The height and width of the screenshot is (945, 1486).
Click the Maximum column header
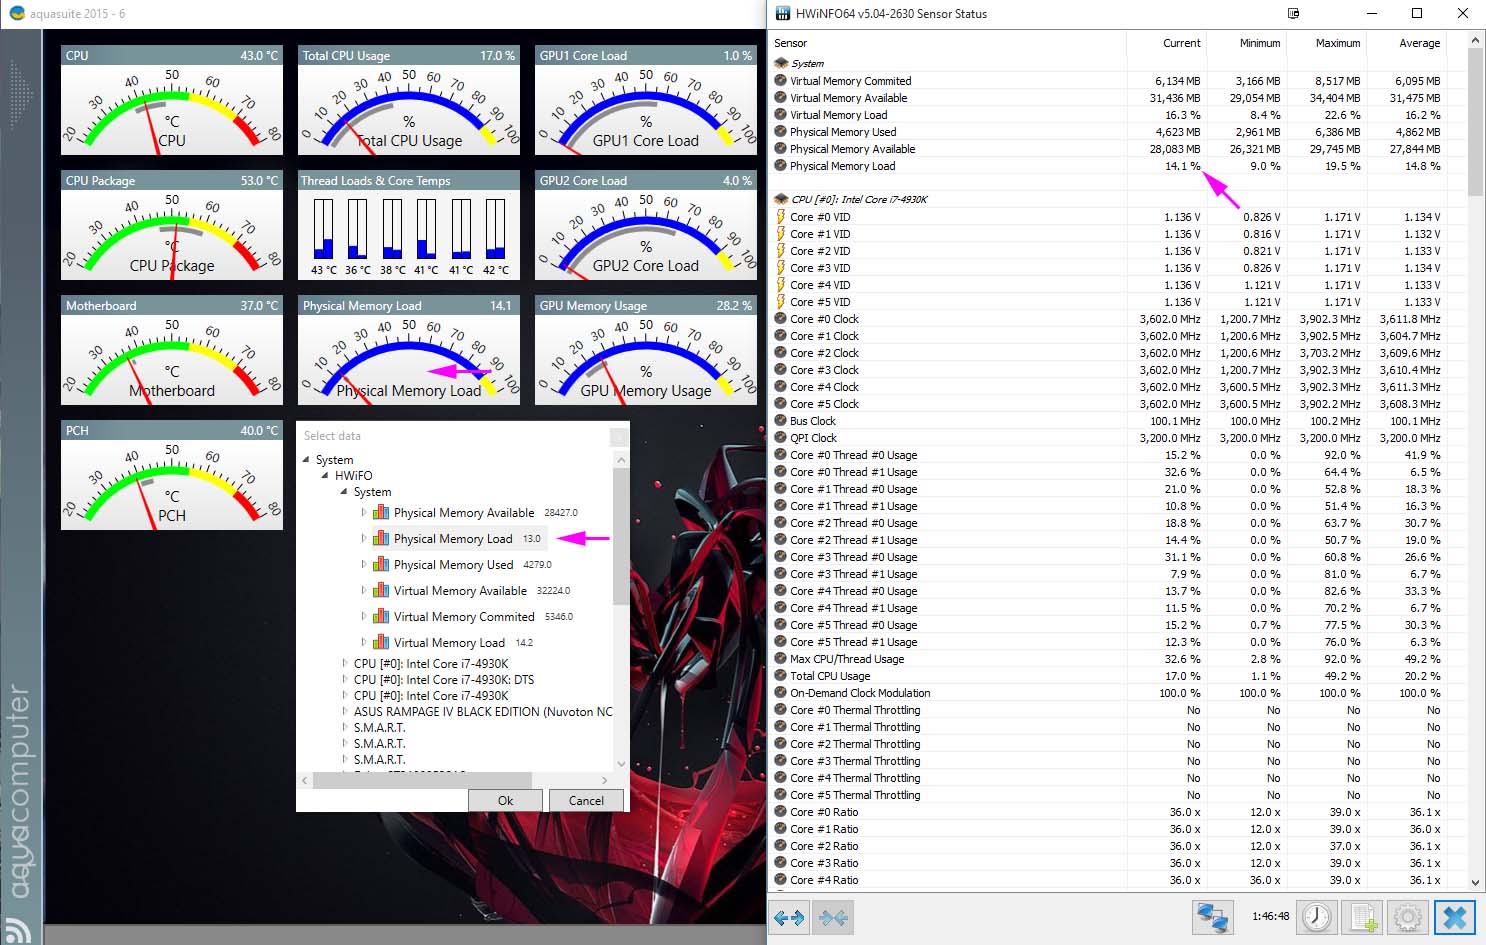(1337, 43)
